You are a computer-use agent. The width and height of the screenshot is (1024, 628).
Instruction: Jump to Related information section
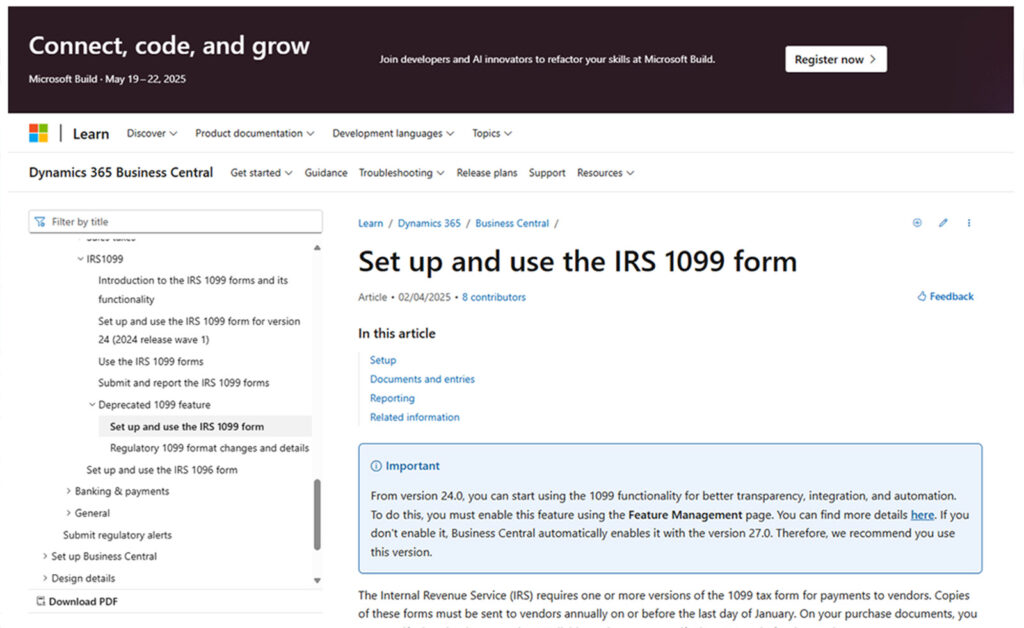click(415, 417)
